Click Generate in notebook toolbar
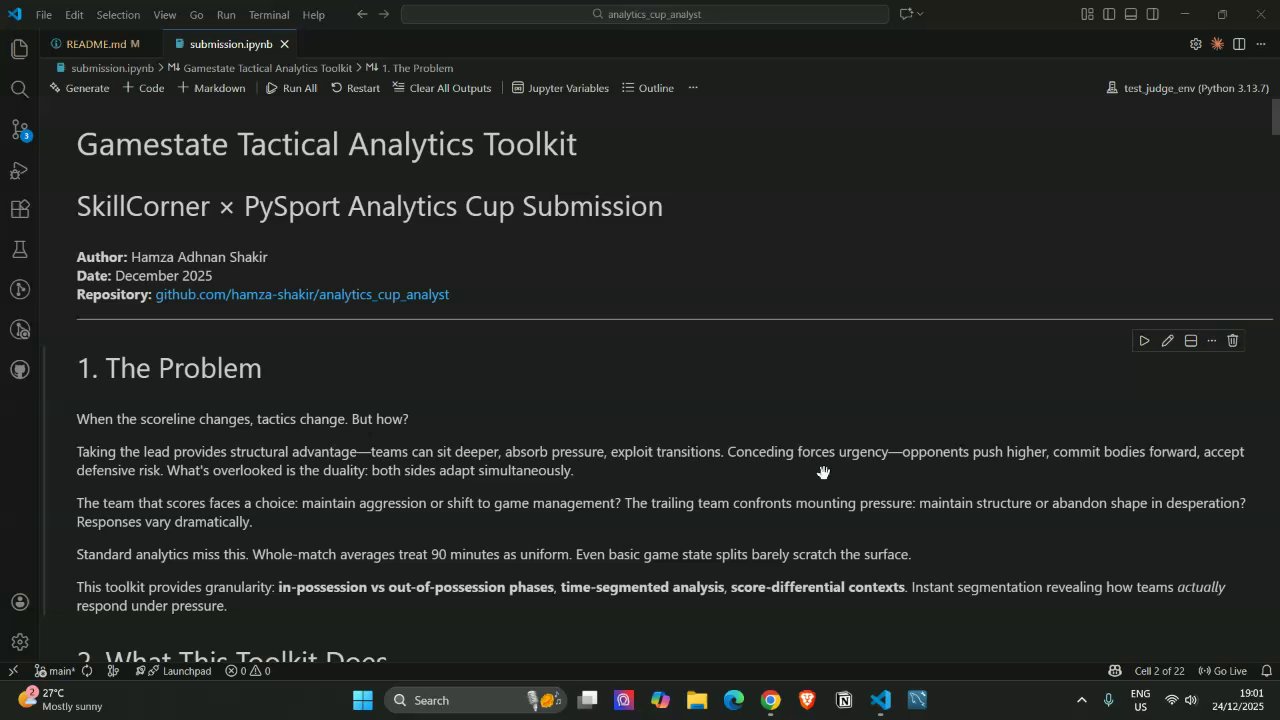Screen dimensions: 1280x720 pyautogui.click(x=79, y=88)
